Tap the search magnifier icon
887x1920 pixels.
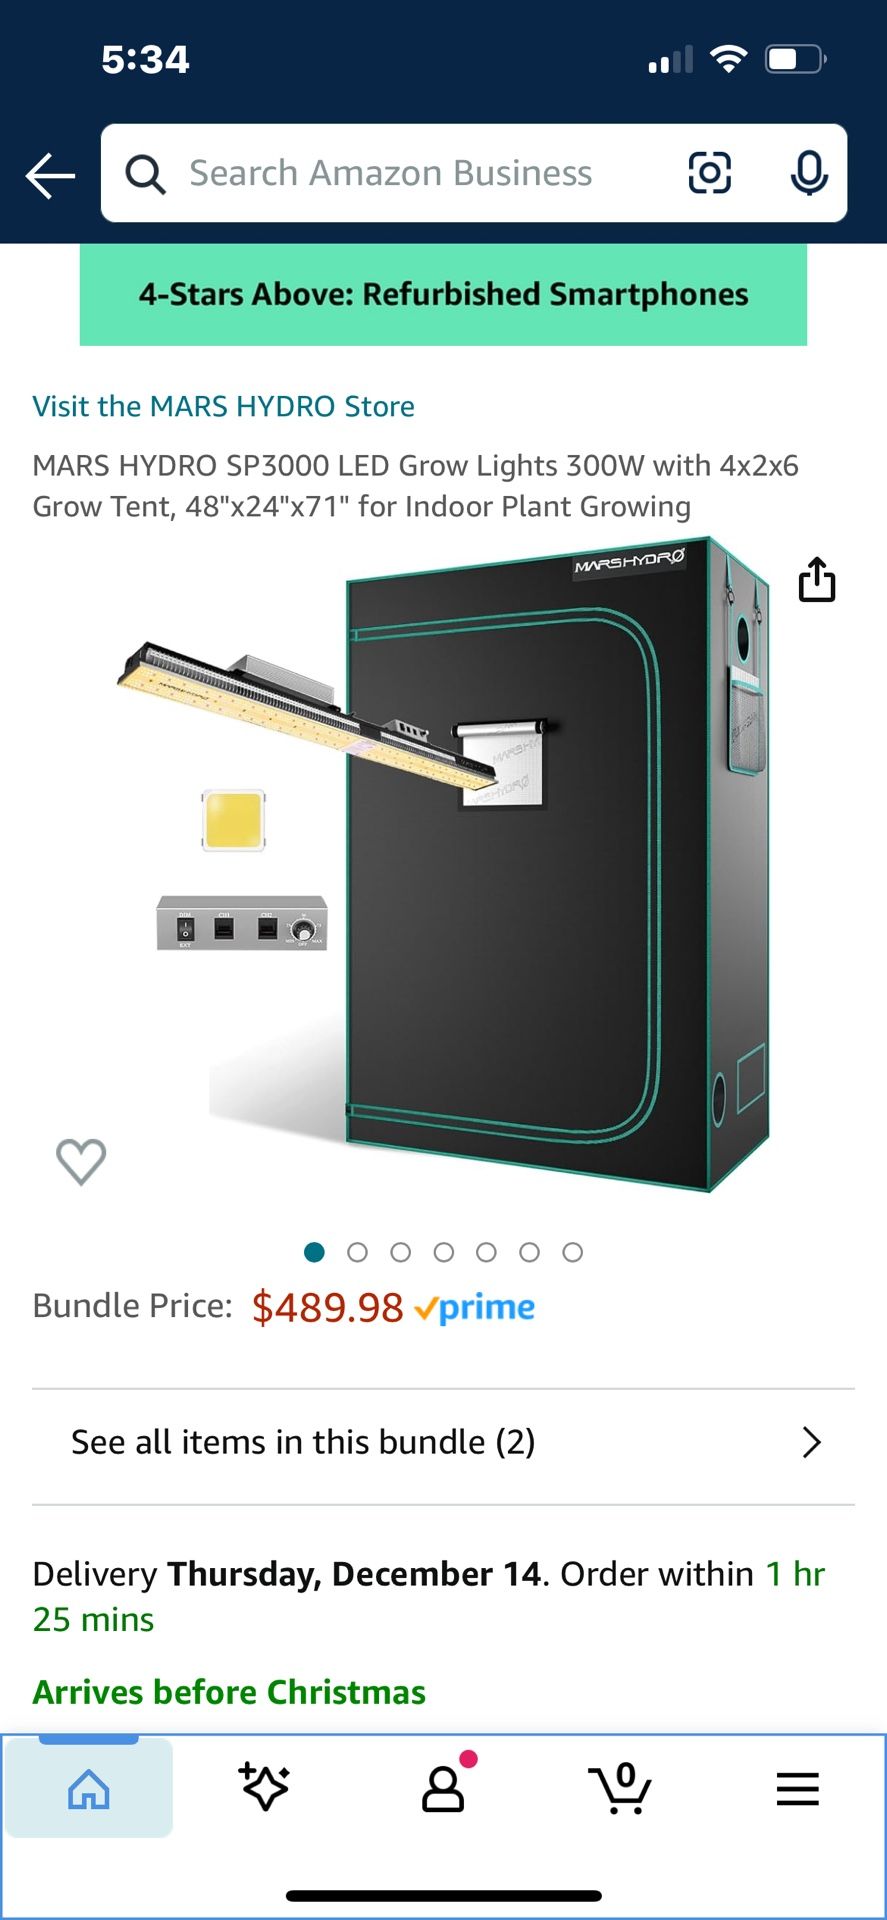pos(145,174)
